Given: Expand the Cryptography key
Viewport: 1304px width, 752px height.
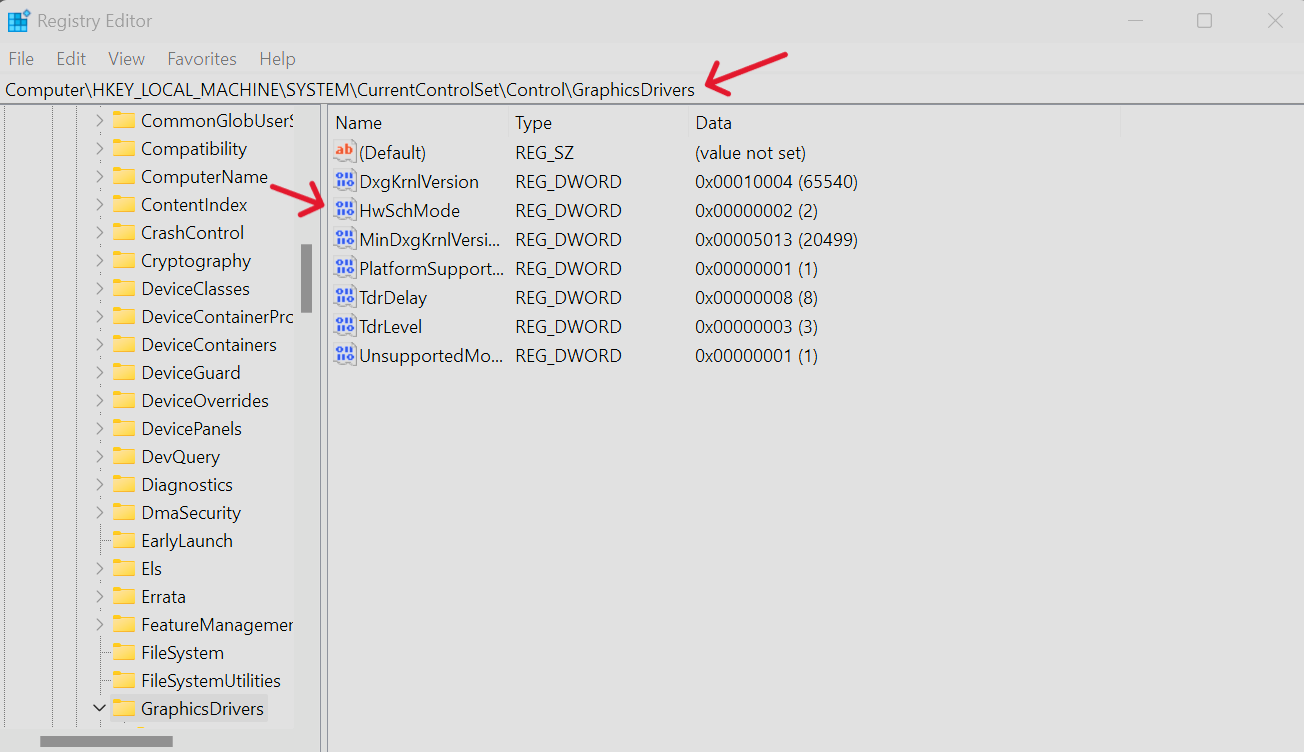Looking at the screenshot, I should [99, 260].
